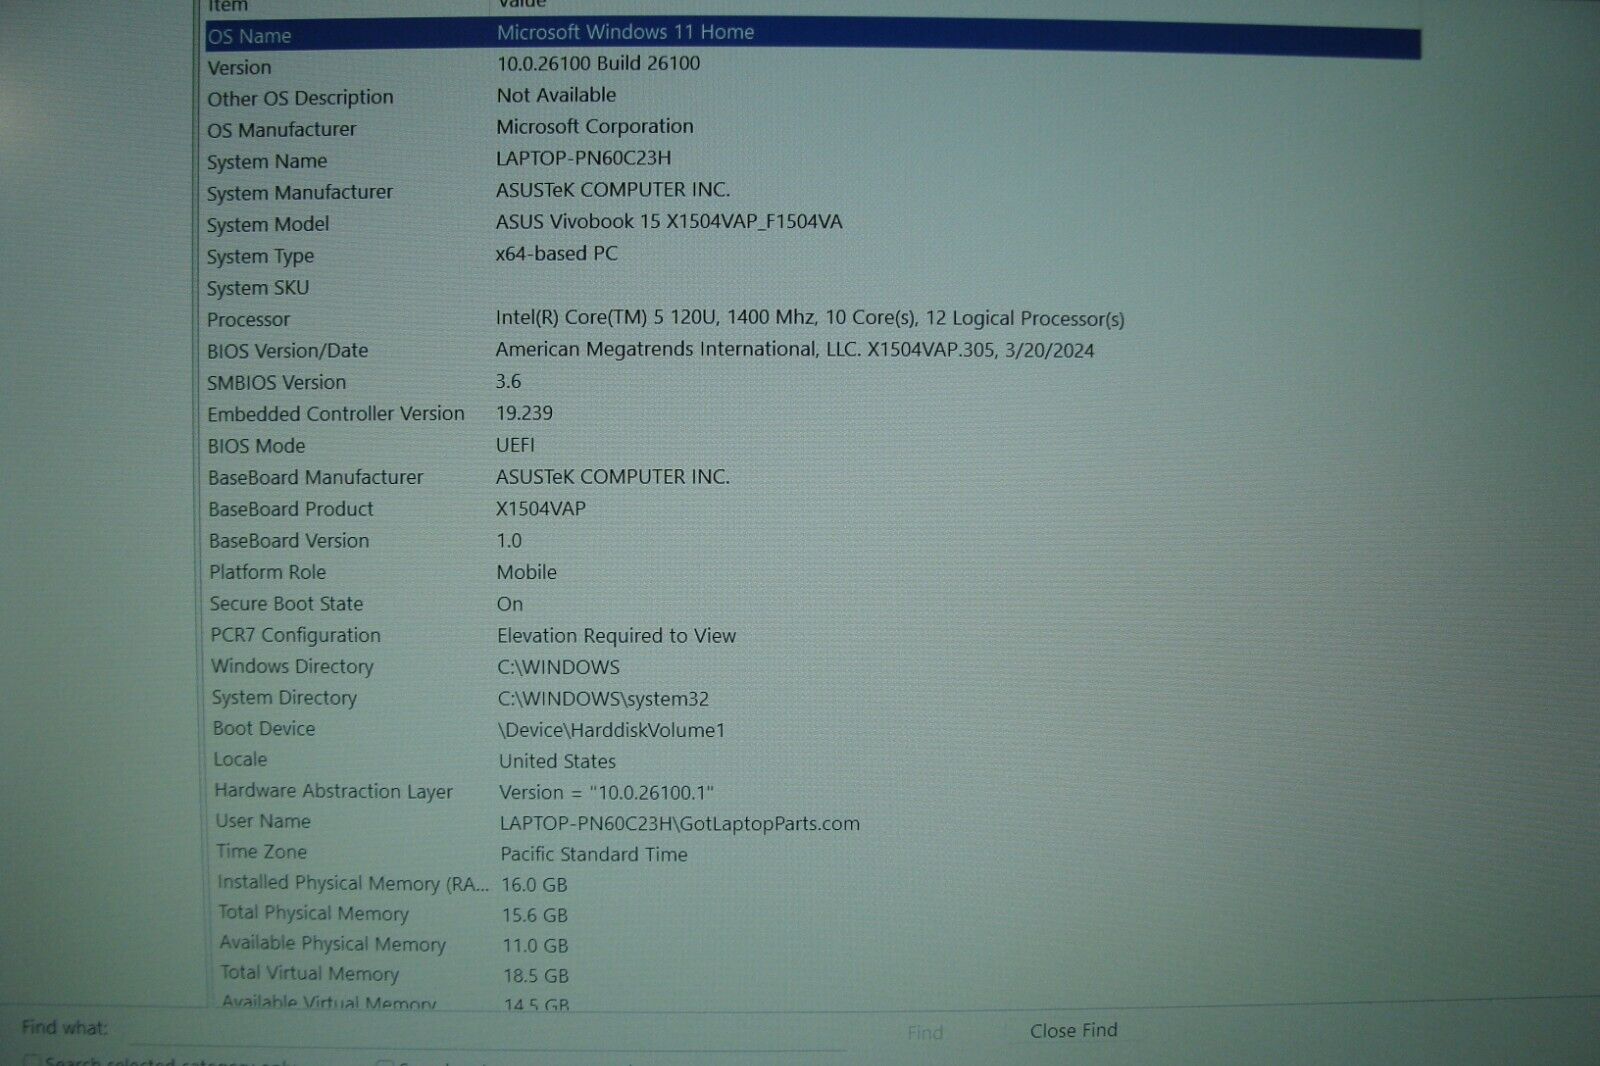Click the 'United States' value
This screenshot has height=1066, width=1600.
coord(557,761)
